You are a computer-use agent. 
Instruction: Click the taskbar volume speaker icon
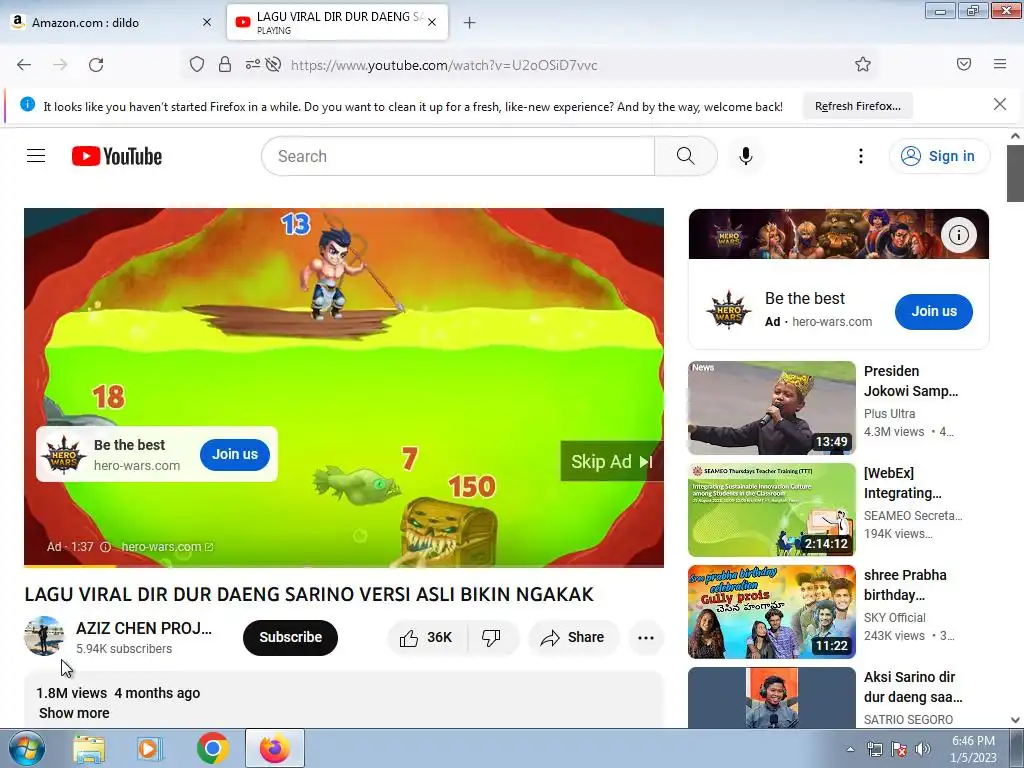coord(923,749)
